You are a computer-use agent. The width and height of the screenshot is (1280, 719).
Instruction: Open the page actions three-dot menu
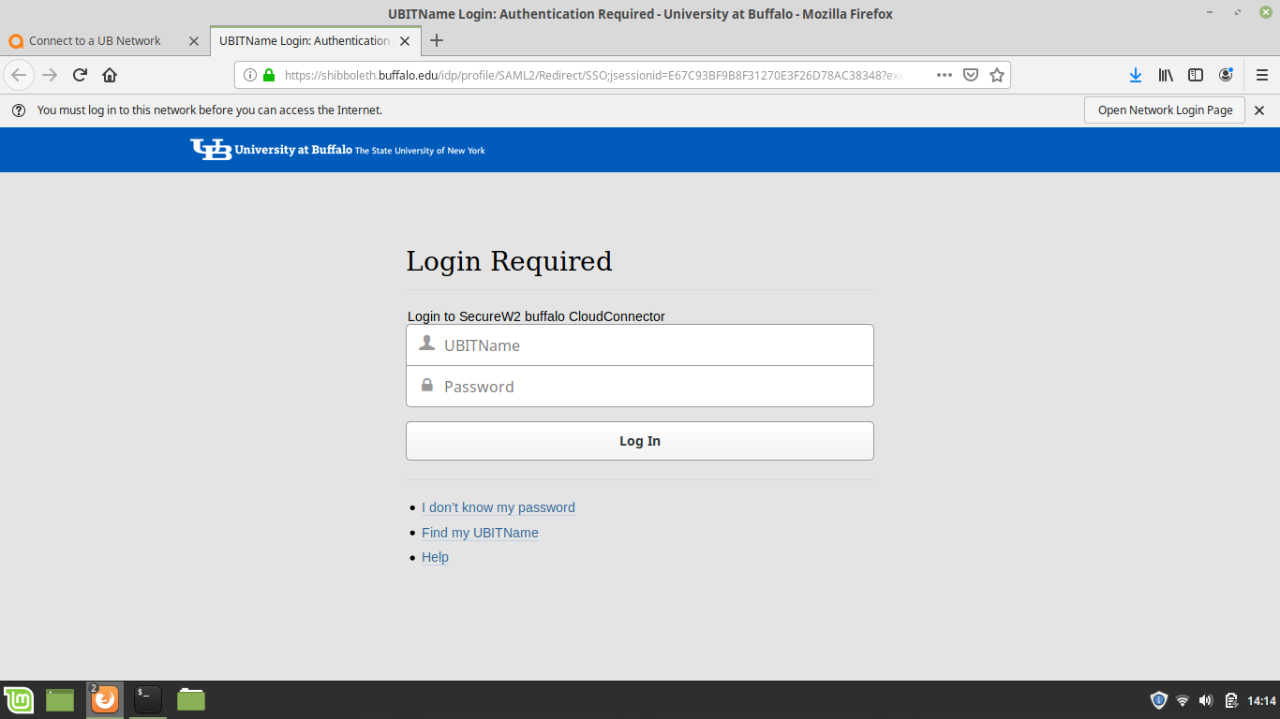tap(944, 75)
